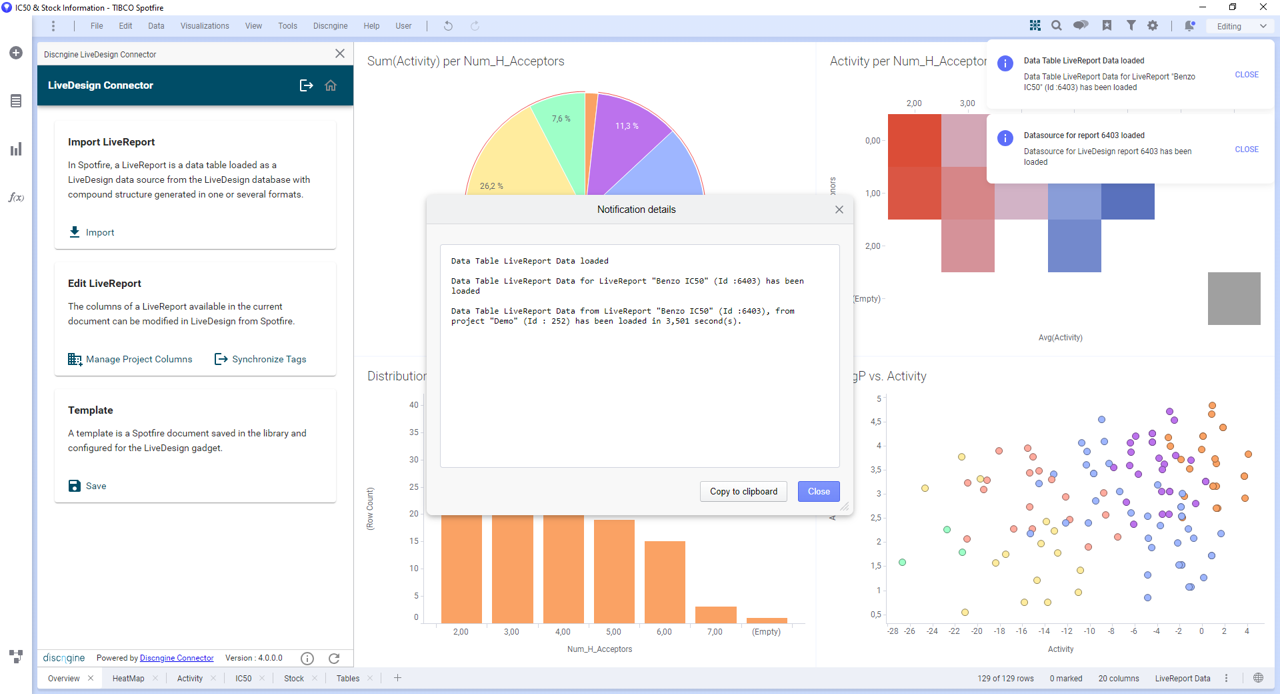This screenshot has height=694, width=1280.
Task: Open the data canvas icon at sidebar bottom
Action: coord(16,657)
